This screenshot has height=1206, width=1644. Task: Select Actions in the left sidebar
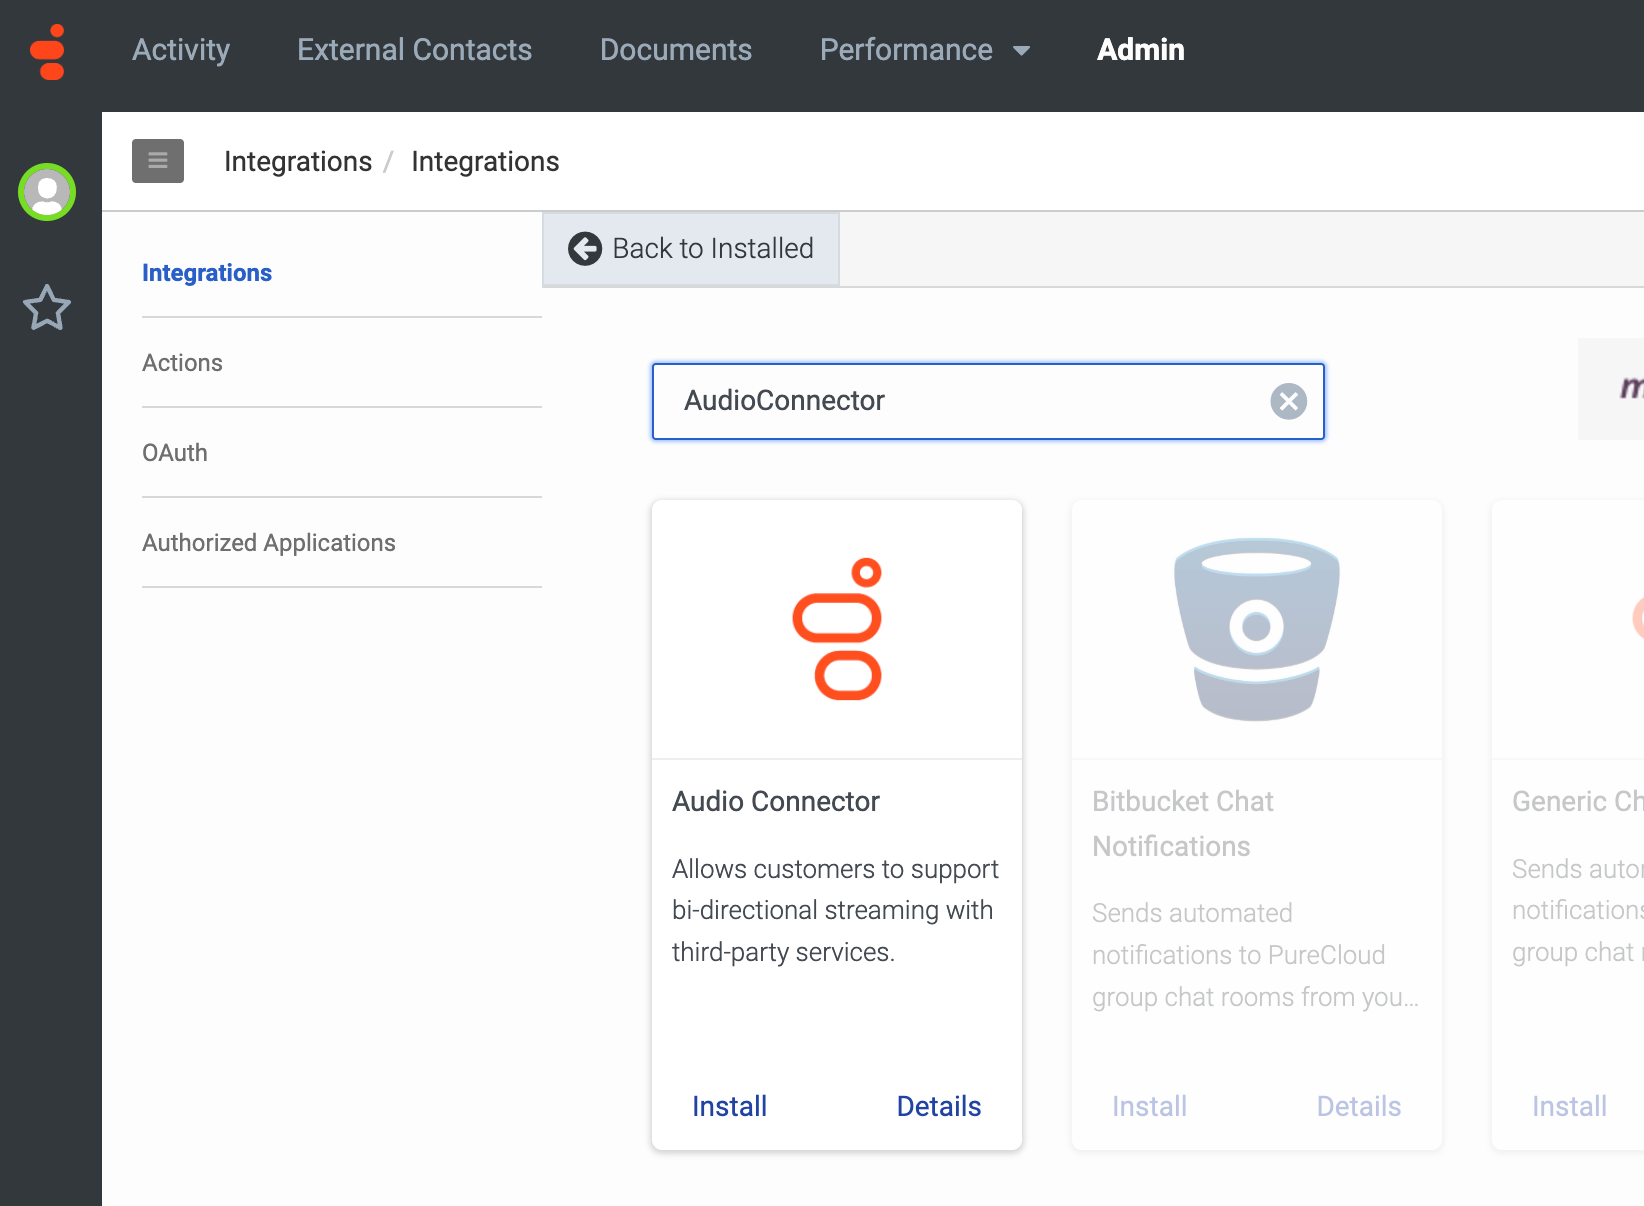coord(182,362)
